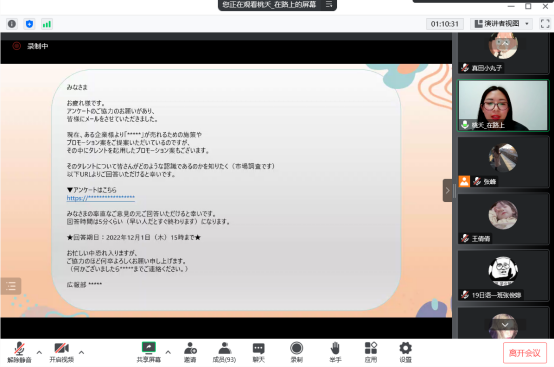
Task: Open 设置 settings gear
Action: pos(405,352)
